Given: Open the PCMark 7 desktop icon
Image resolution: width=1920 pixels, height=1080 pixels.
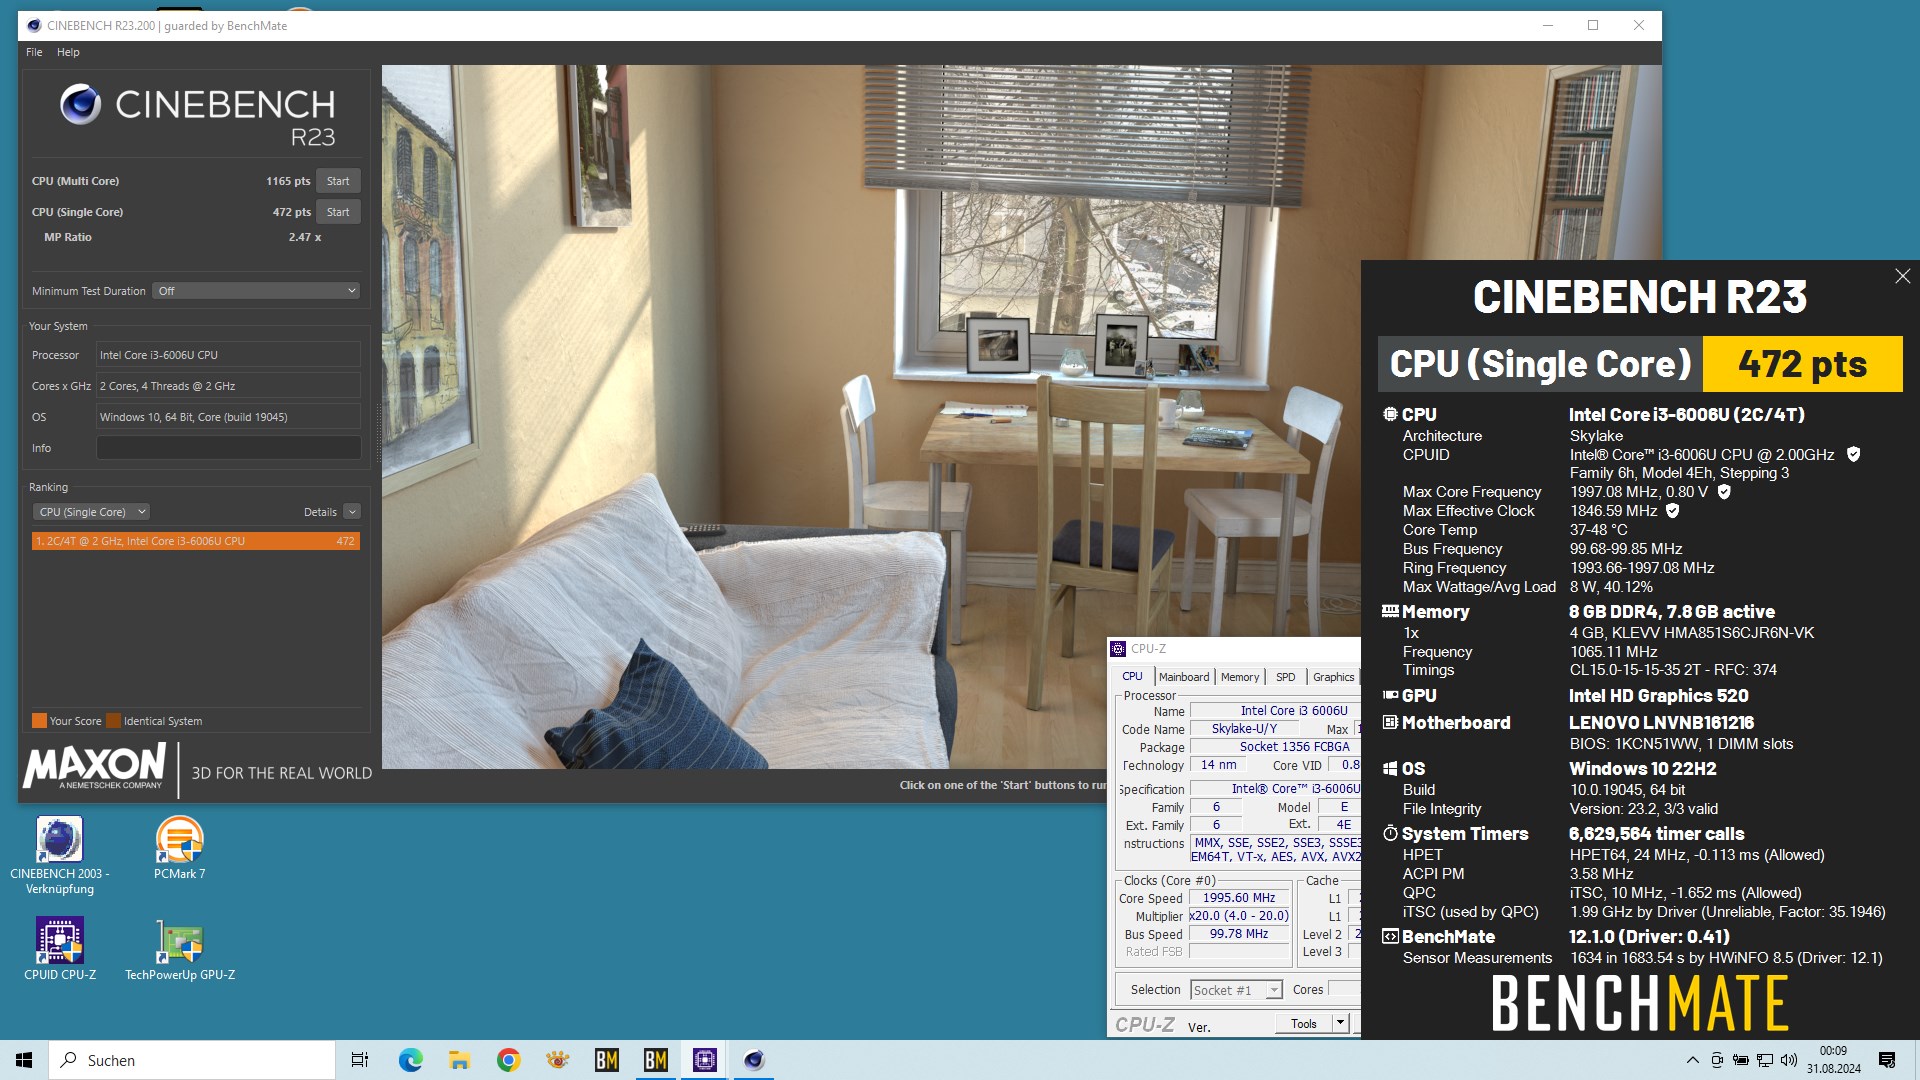Looking at the screenshot, I should pyautogui.click(x=179, y=848).
